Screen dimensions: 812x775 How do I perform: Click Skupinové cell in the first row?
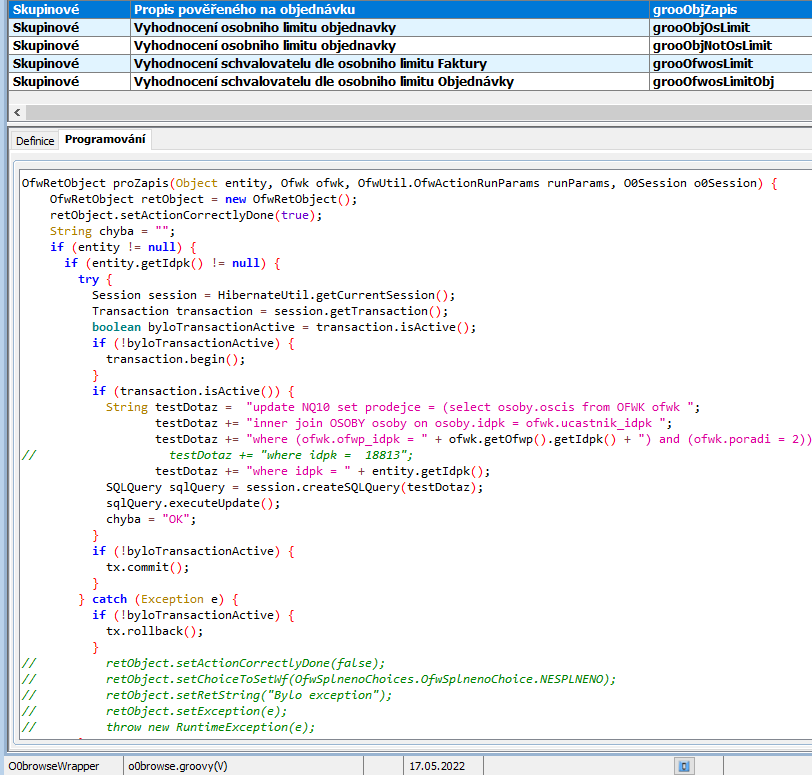click(x=46, y=9)
